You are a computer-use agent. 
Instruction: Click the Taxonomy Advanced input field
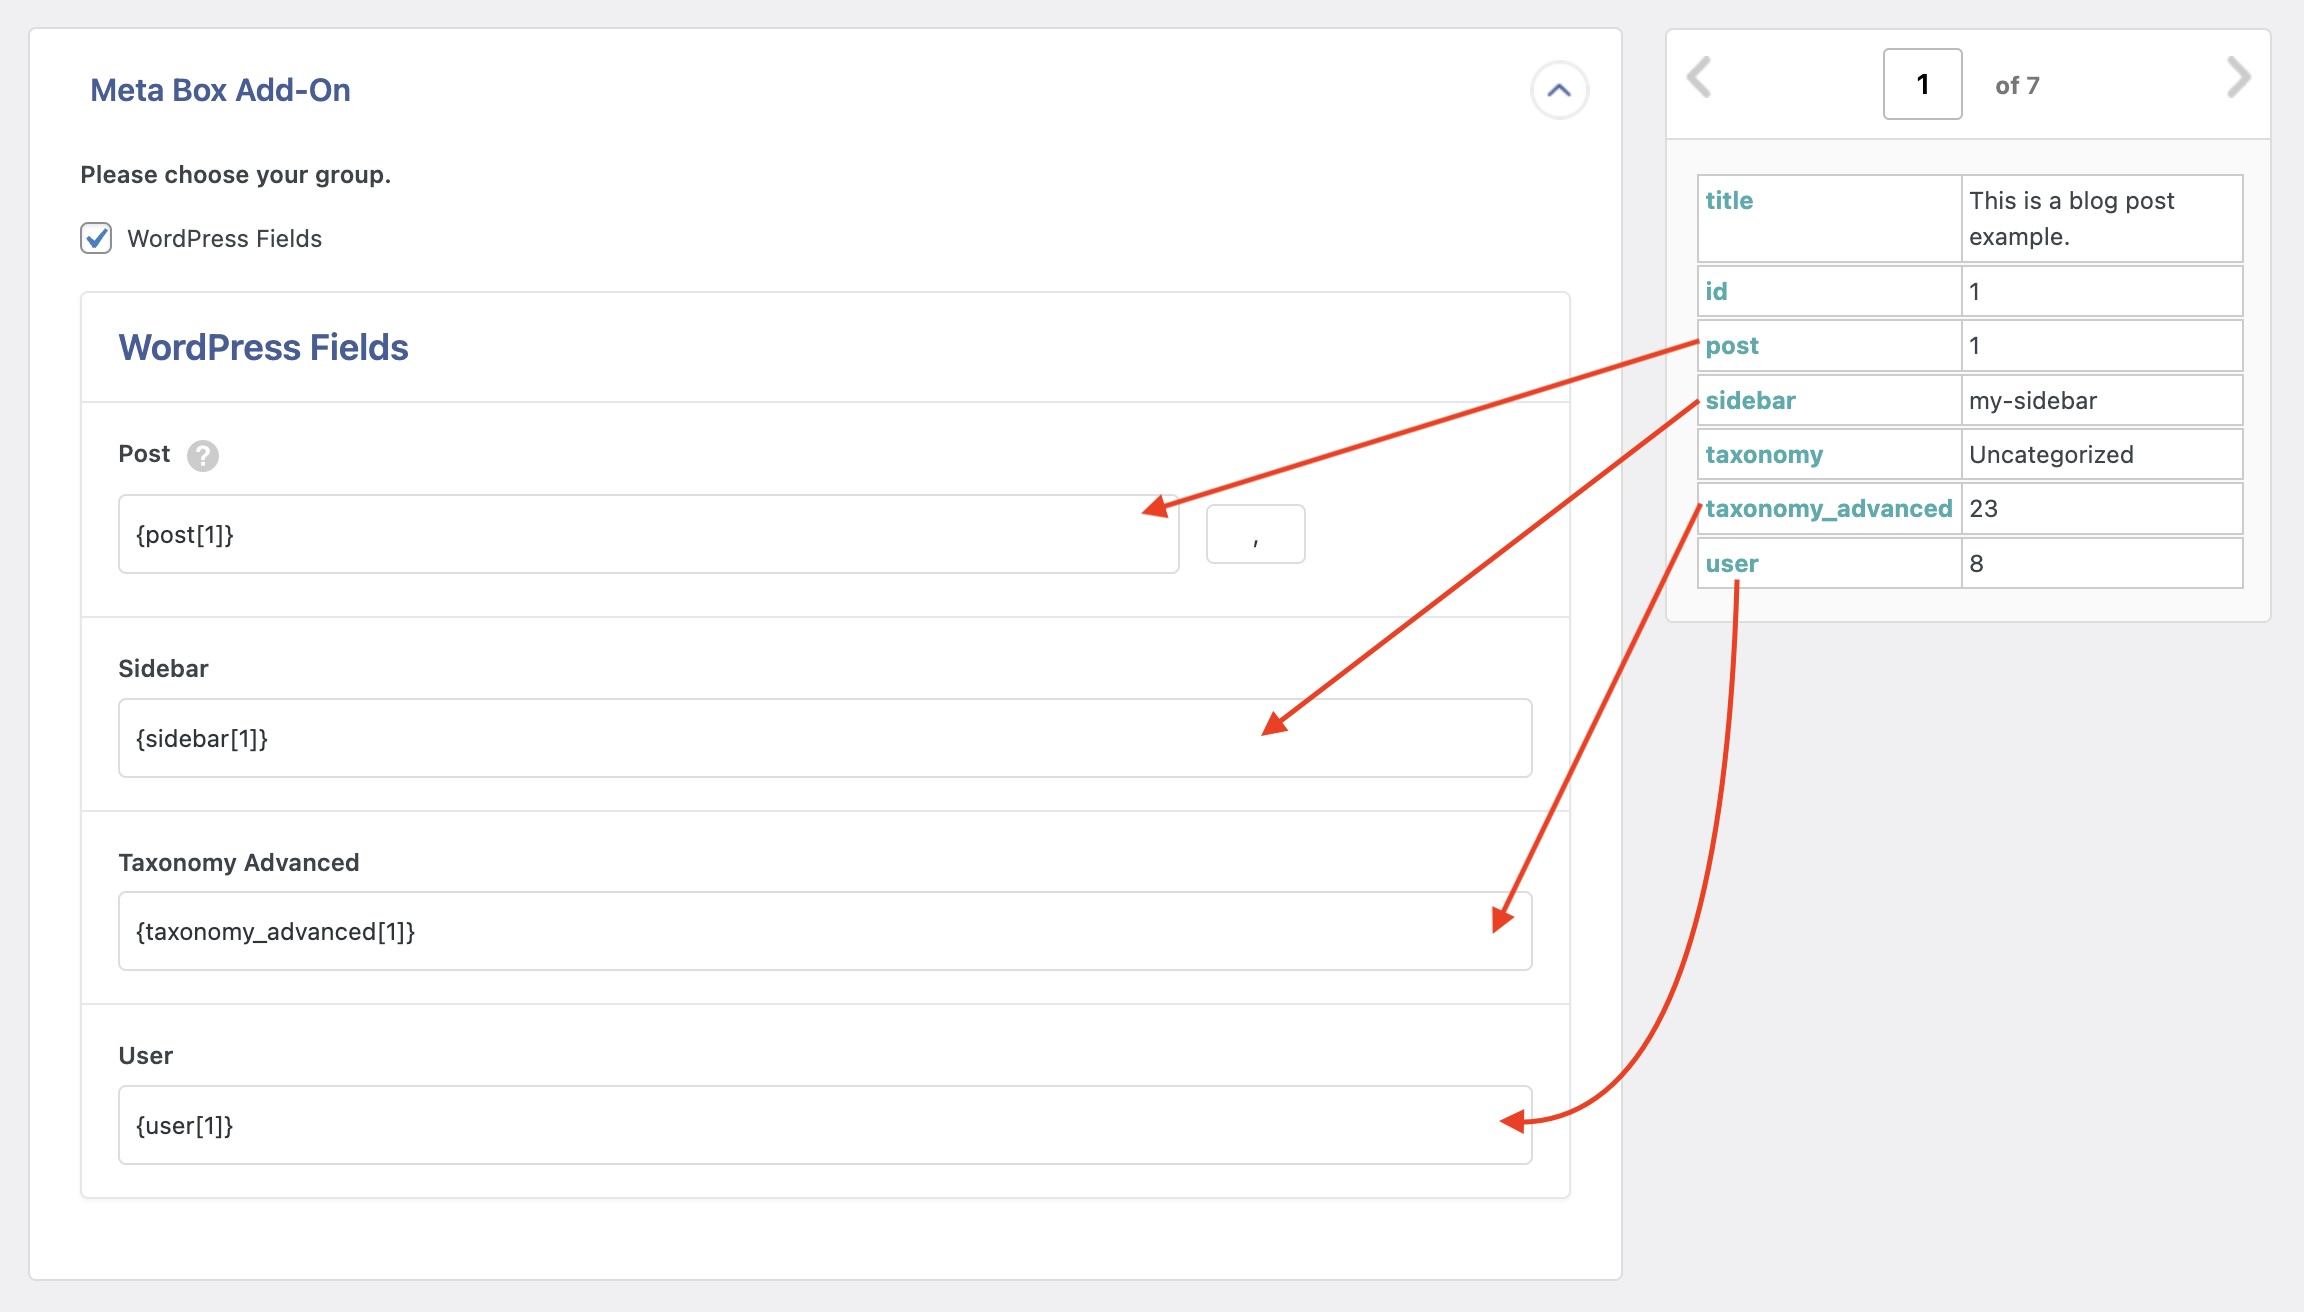pos(824,931)
